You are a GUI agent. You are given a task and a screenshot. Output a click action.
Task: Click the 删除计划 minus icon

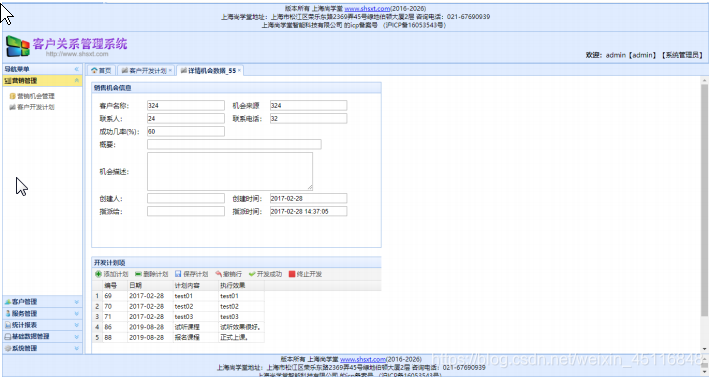(x=138, y=274)
